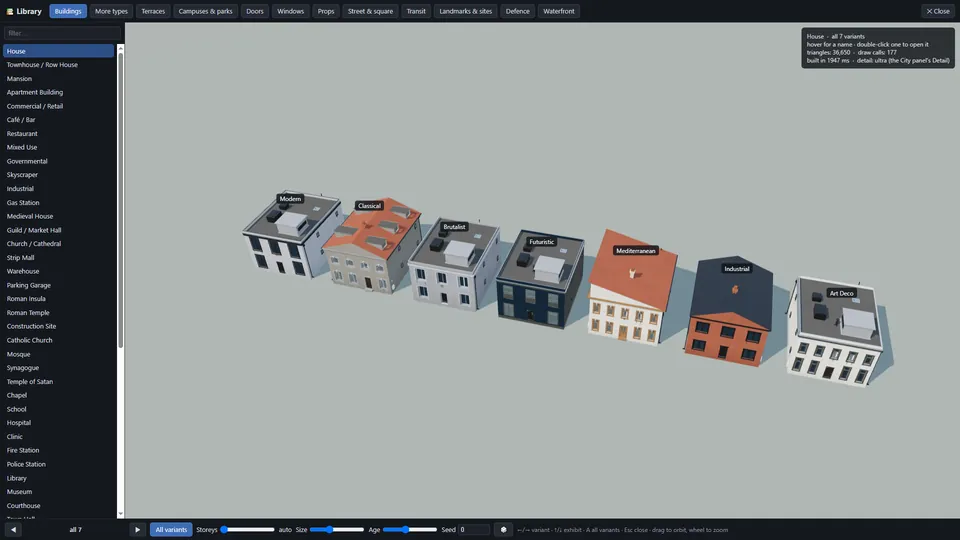Open the Landmarks & sites tab
The width and height of the screenshot is (960, 540).
click(x=465, y=11)
